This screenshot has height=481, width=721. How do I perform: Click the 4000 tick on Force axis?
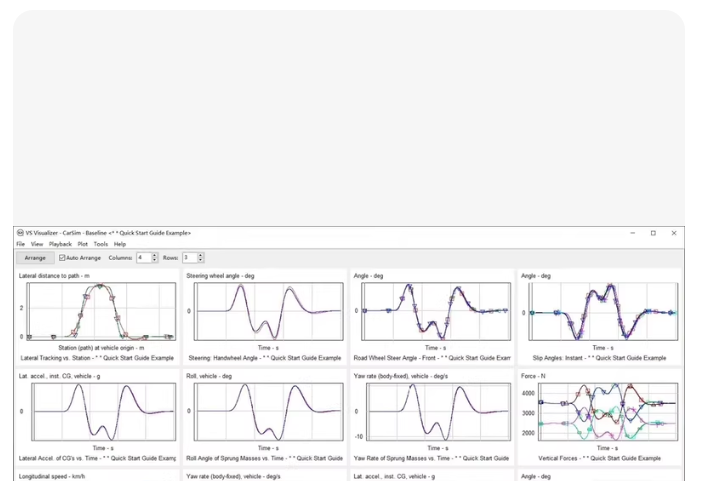(x=528, y=393)
